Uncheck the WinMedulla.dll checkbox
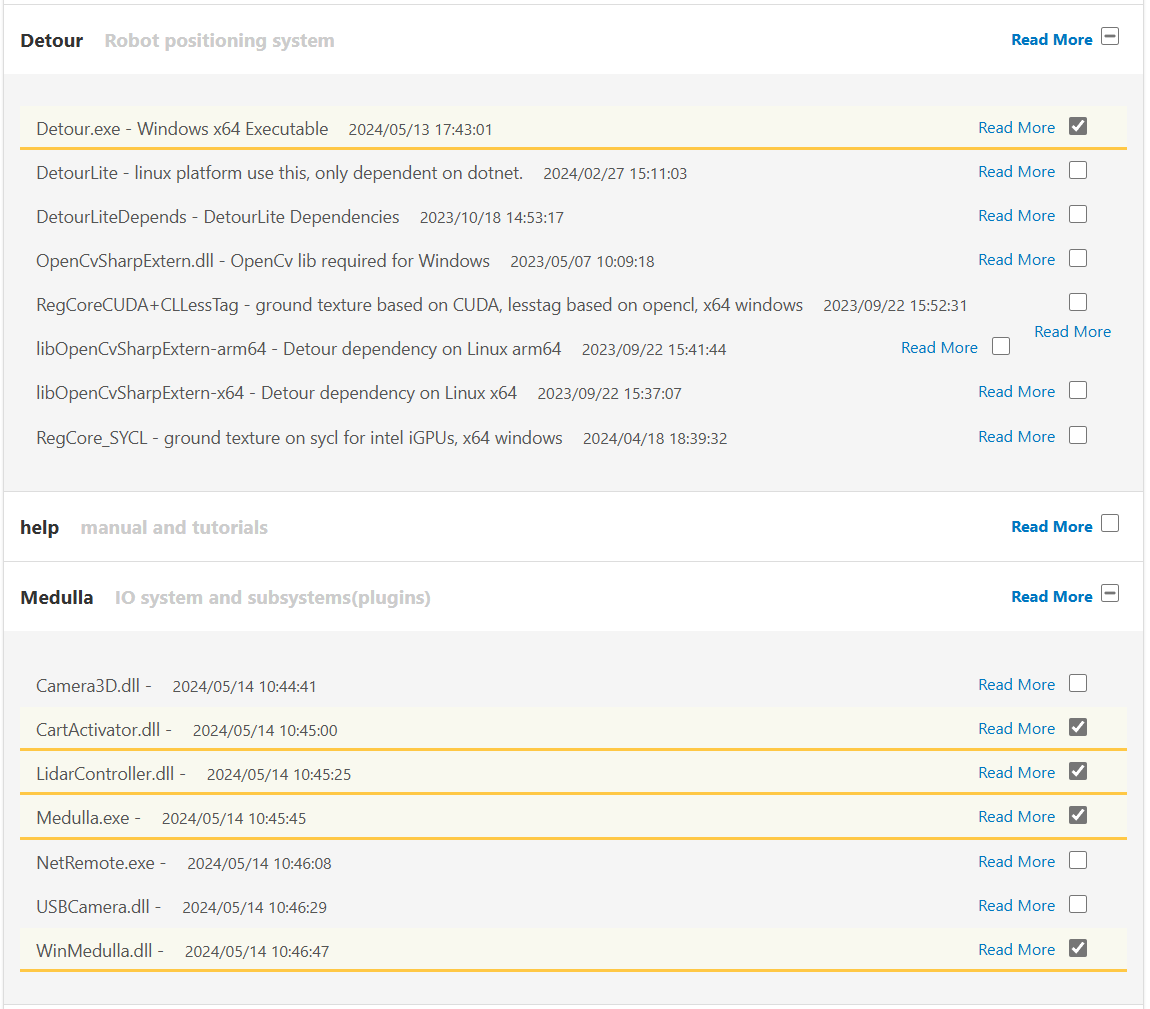 (x=1077, y=948)
